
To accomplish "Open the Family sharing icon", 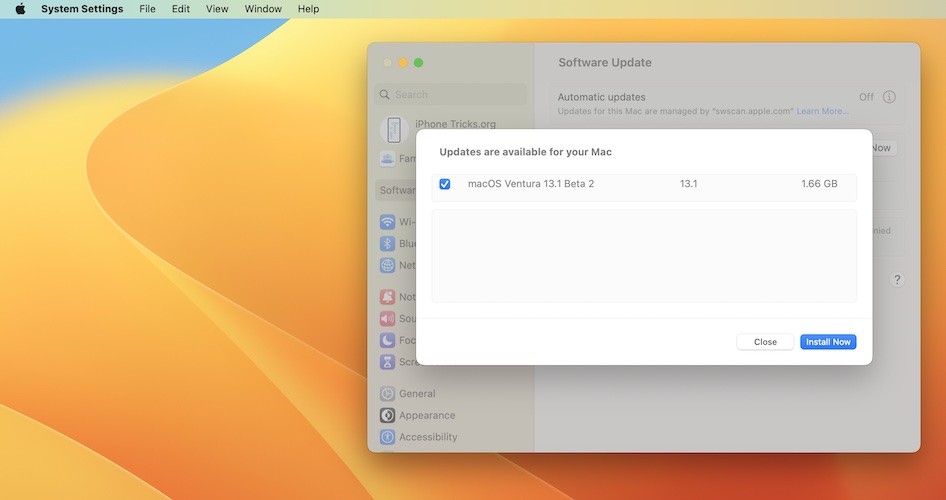I will (387, 159).
